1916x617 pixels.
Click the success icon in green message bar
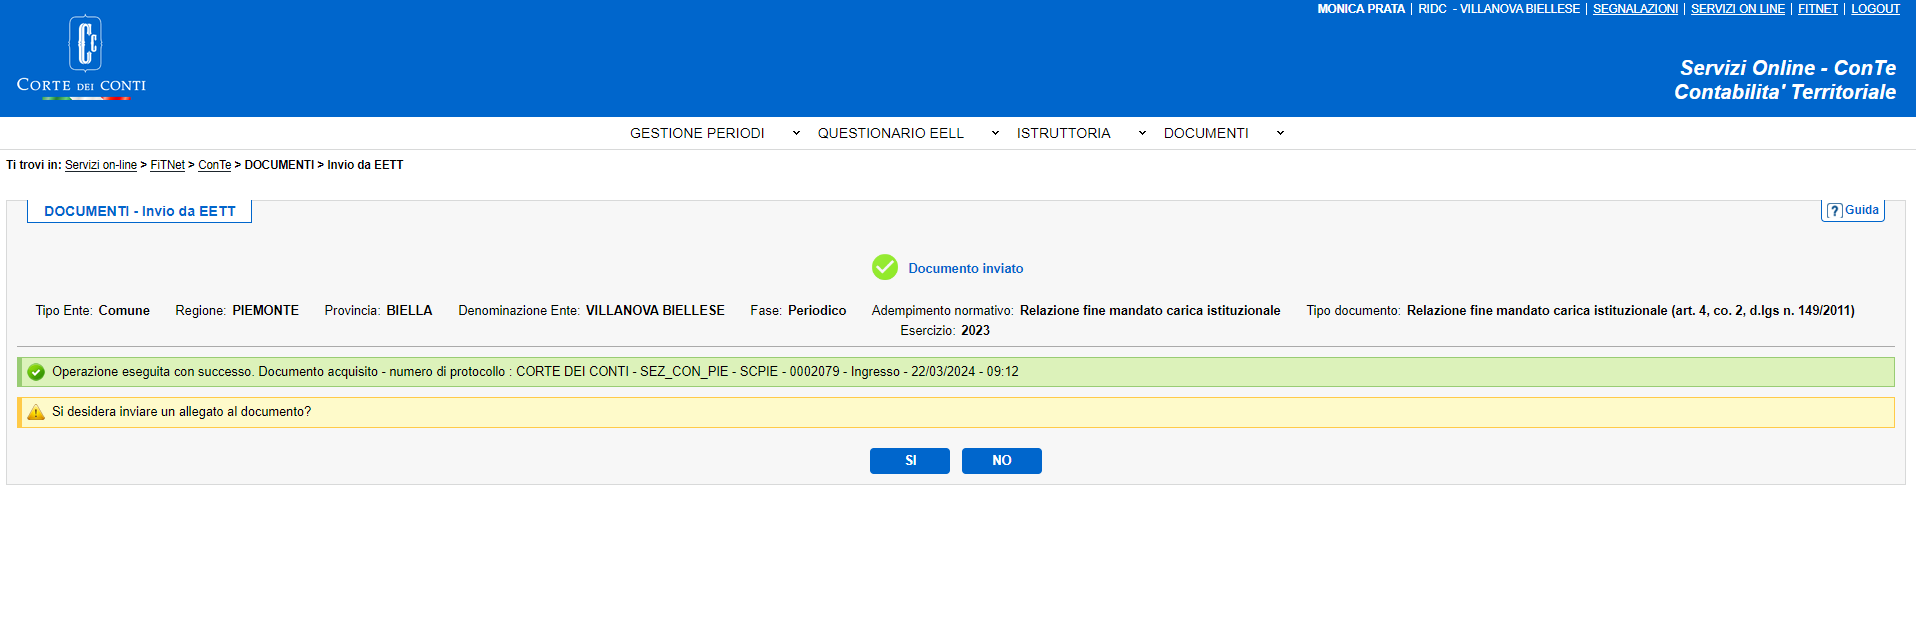[x=36, y=372]
